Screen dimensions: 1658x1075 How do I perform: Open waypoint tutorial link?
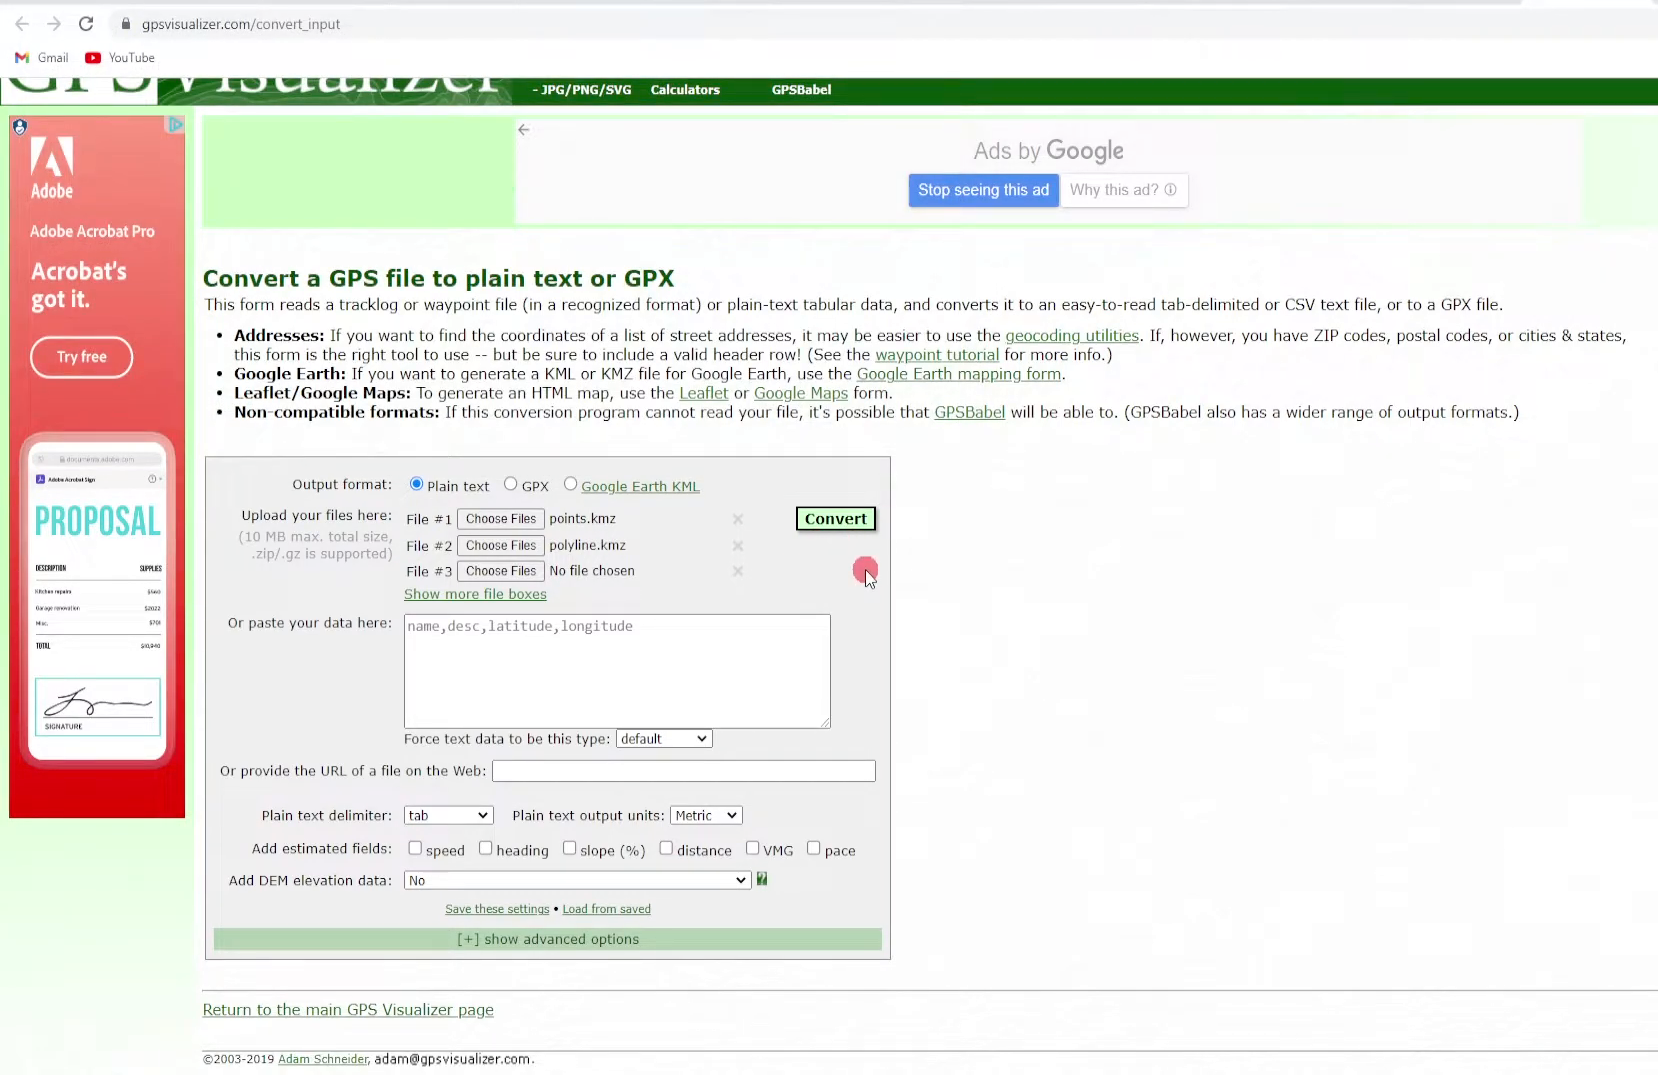[937, 355]
